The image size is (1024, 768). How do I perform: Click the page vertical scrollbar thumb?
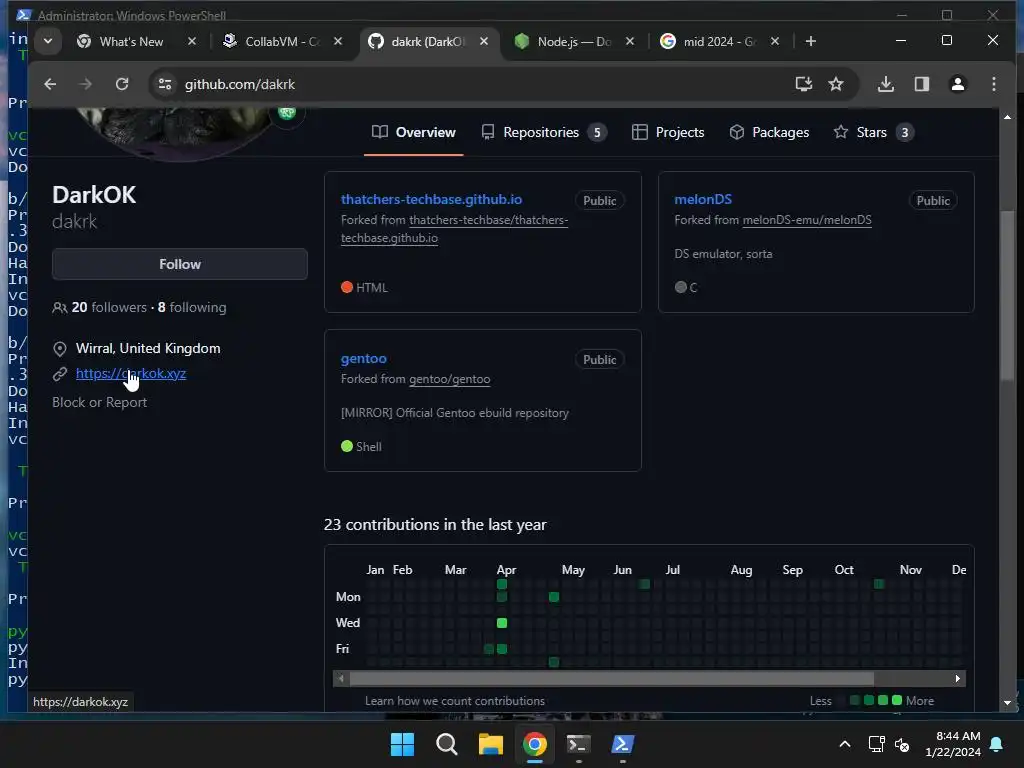(1008, 297)
